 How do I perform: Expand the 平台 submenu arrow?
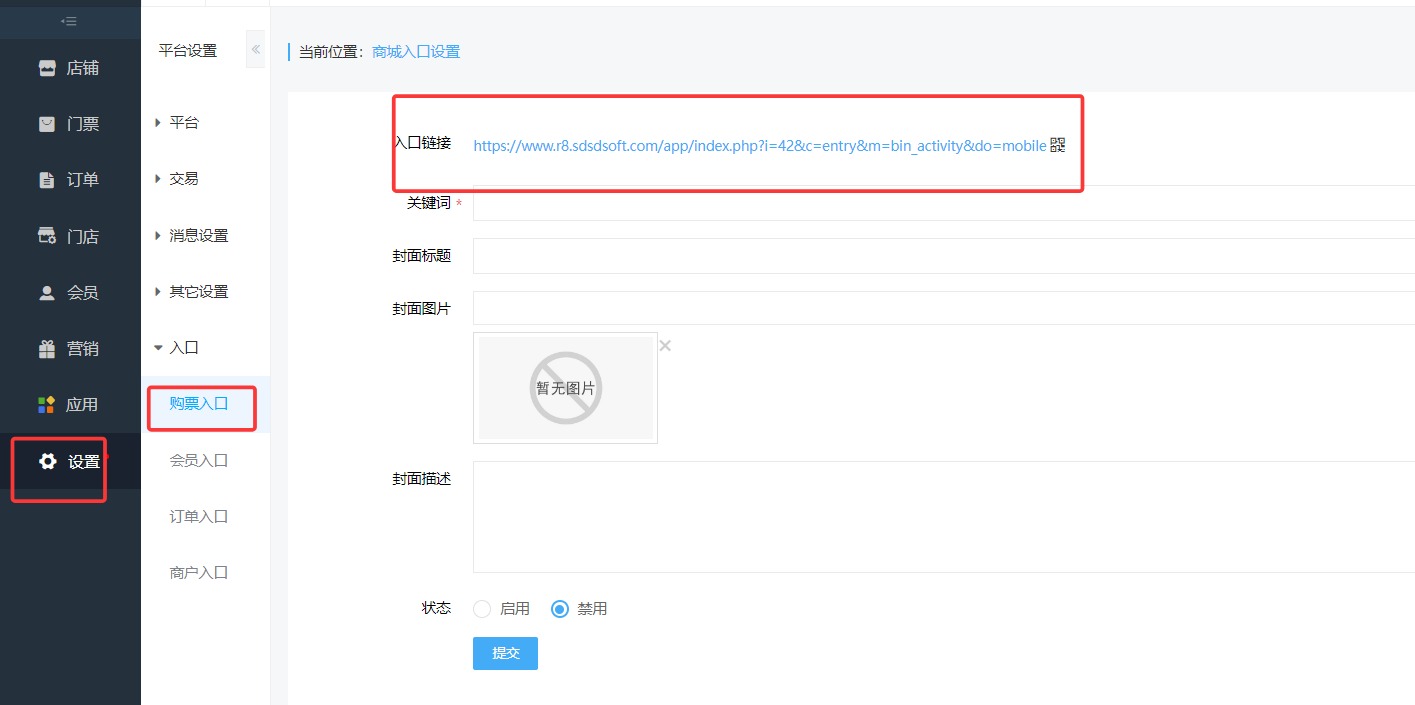158,123
